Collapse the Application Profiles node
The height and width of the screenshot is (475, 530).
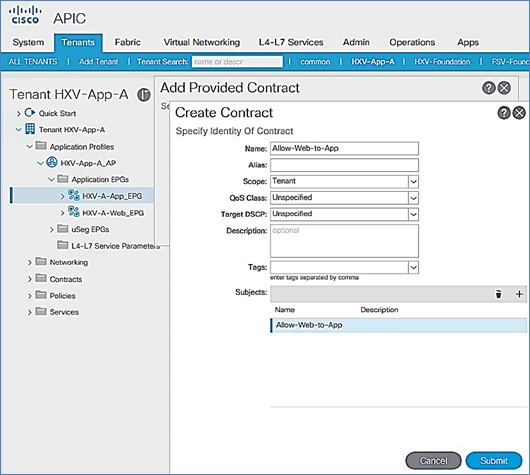[x=29, y=147]
